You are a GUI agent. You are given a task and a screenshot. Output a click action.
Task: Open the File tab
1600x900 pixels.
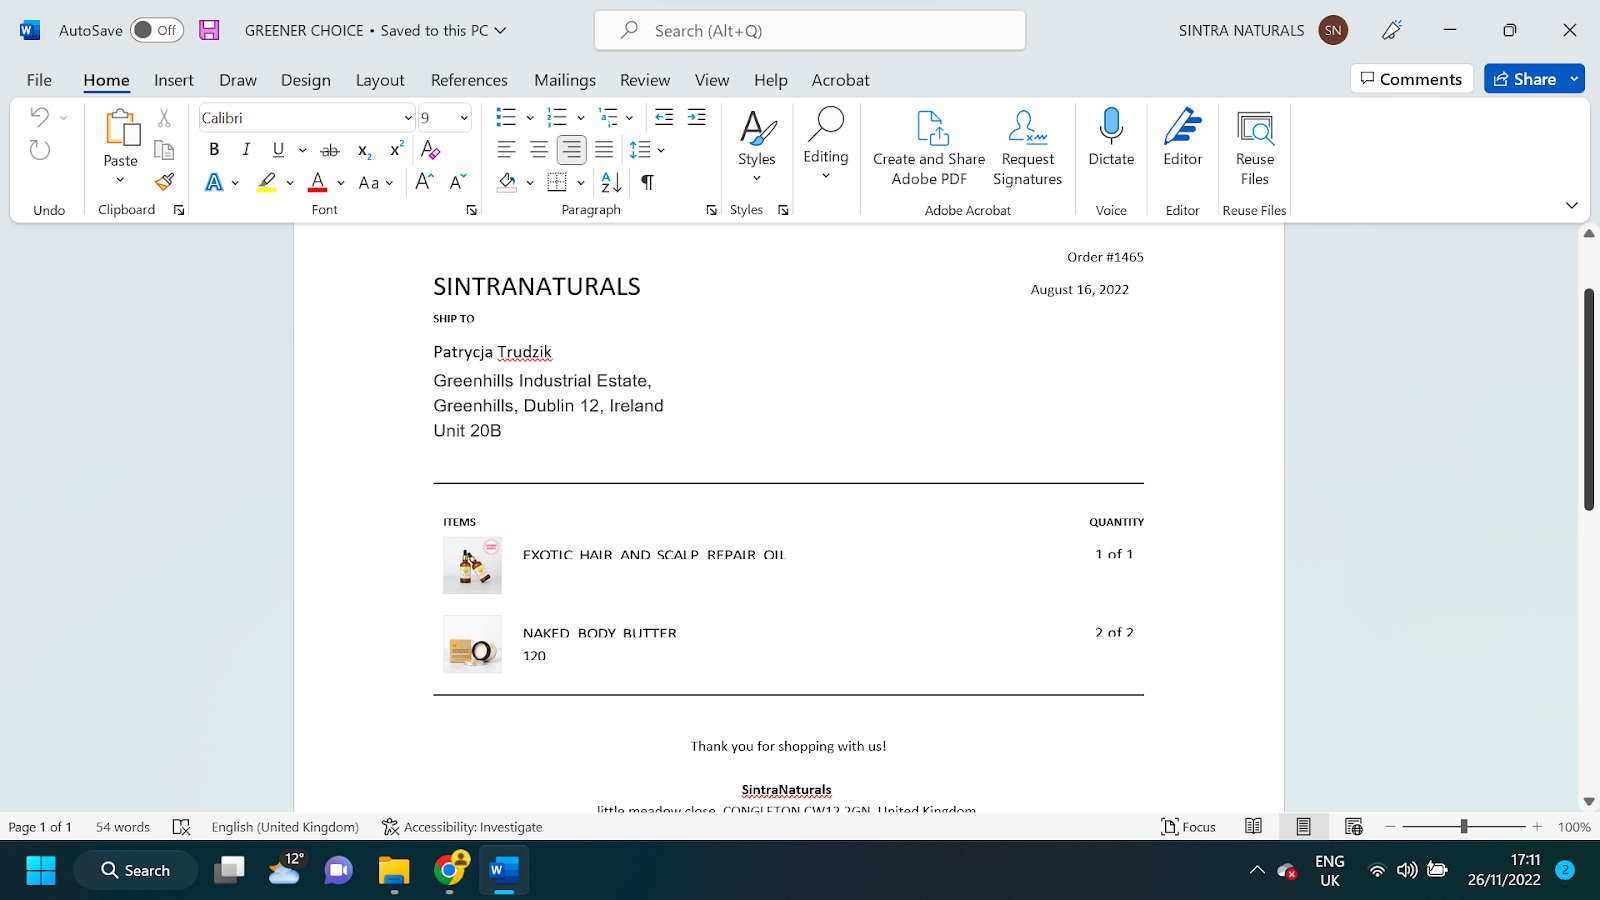click(x=39, y=80)
